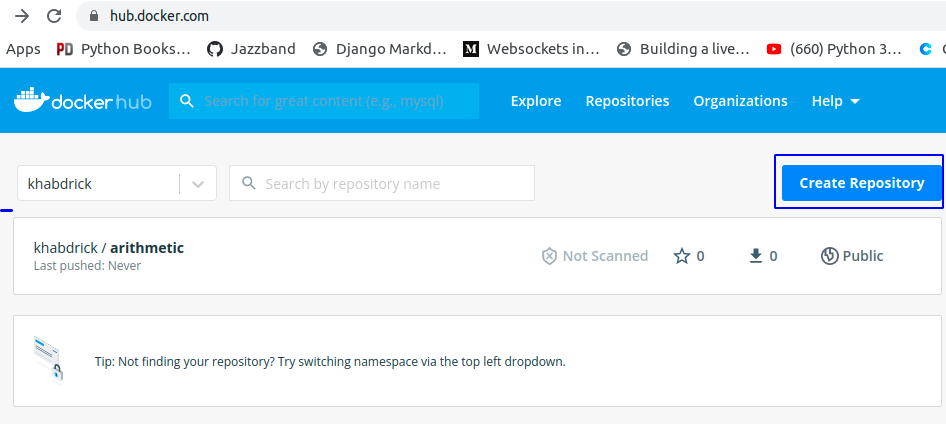Screen dimensions: 946x424
Task: Click the 'Last pushed: Never' text
Action: tap(87, 265)
